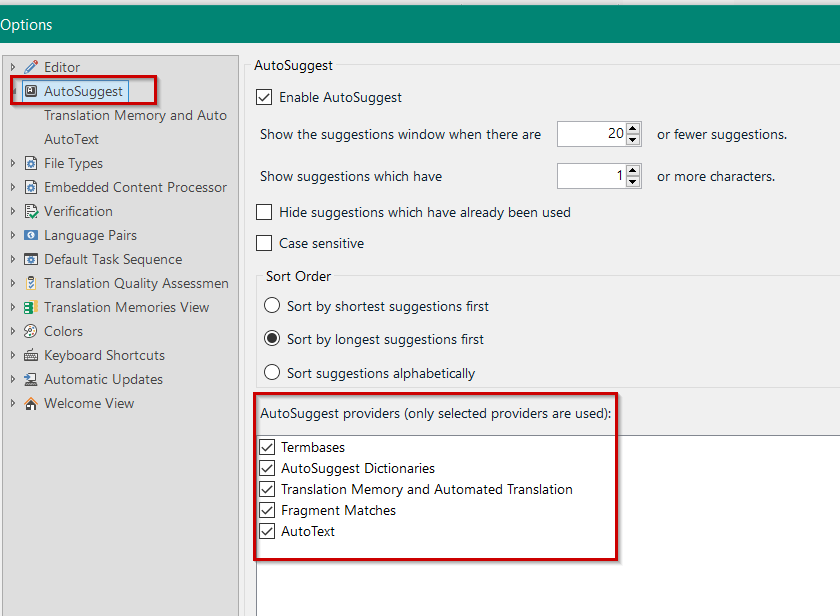The image size is (840, 616).
Task: Click the Default Task Sequence icon
Action: (x=31, y=259)
